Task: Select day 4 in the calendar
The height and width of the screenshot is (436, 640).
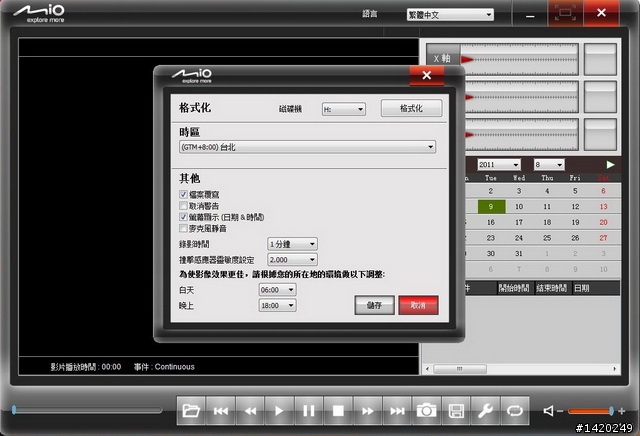Action: point(547,191)
